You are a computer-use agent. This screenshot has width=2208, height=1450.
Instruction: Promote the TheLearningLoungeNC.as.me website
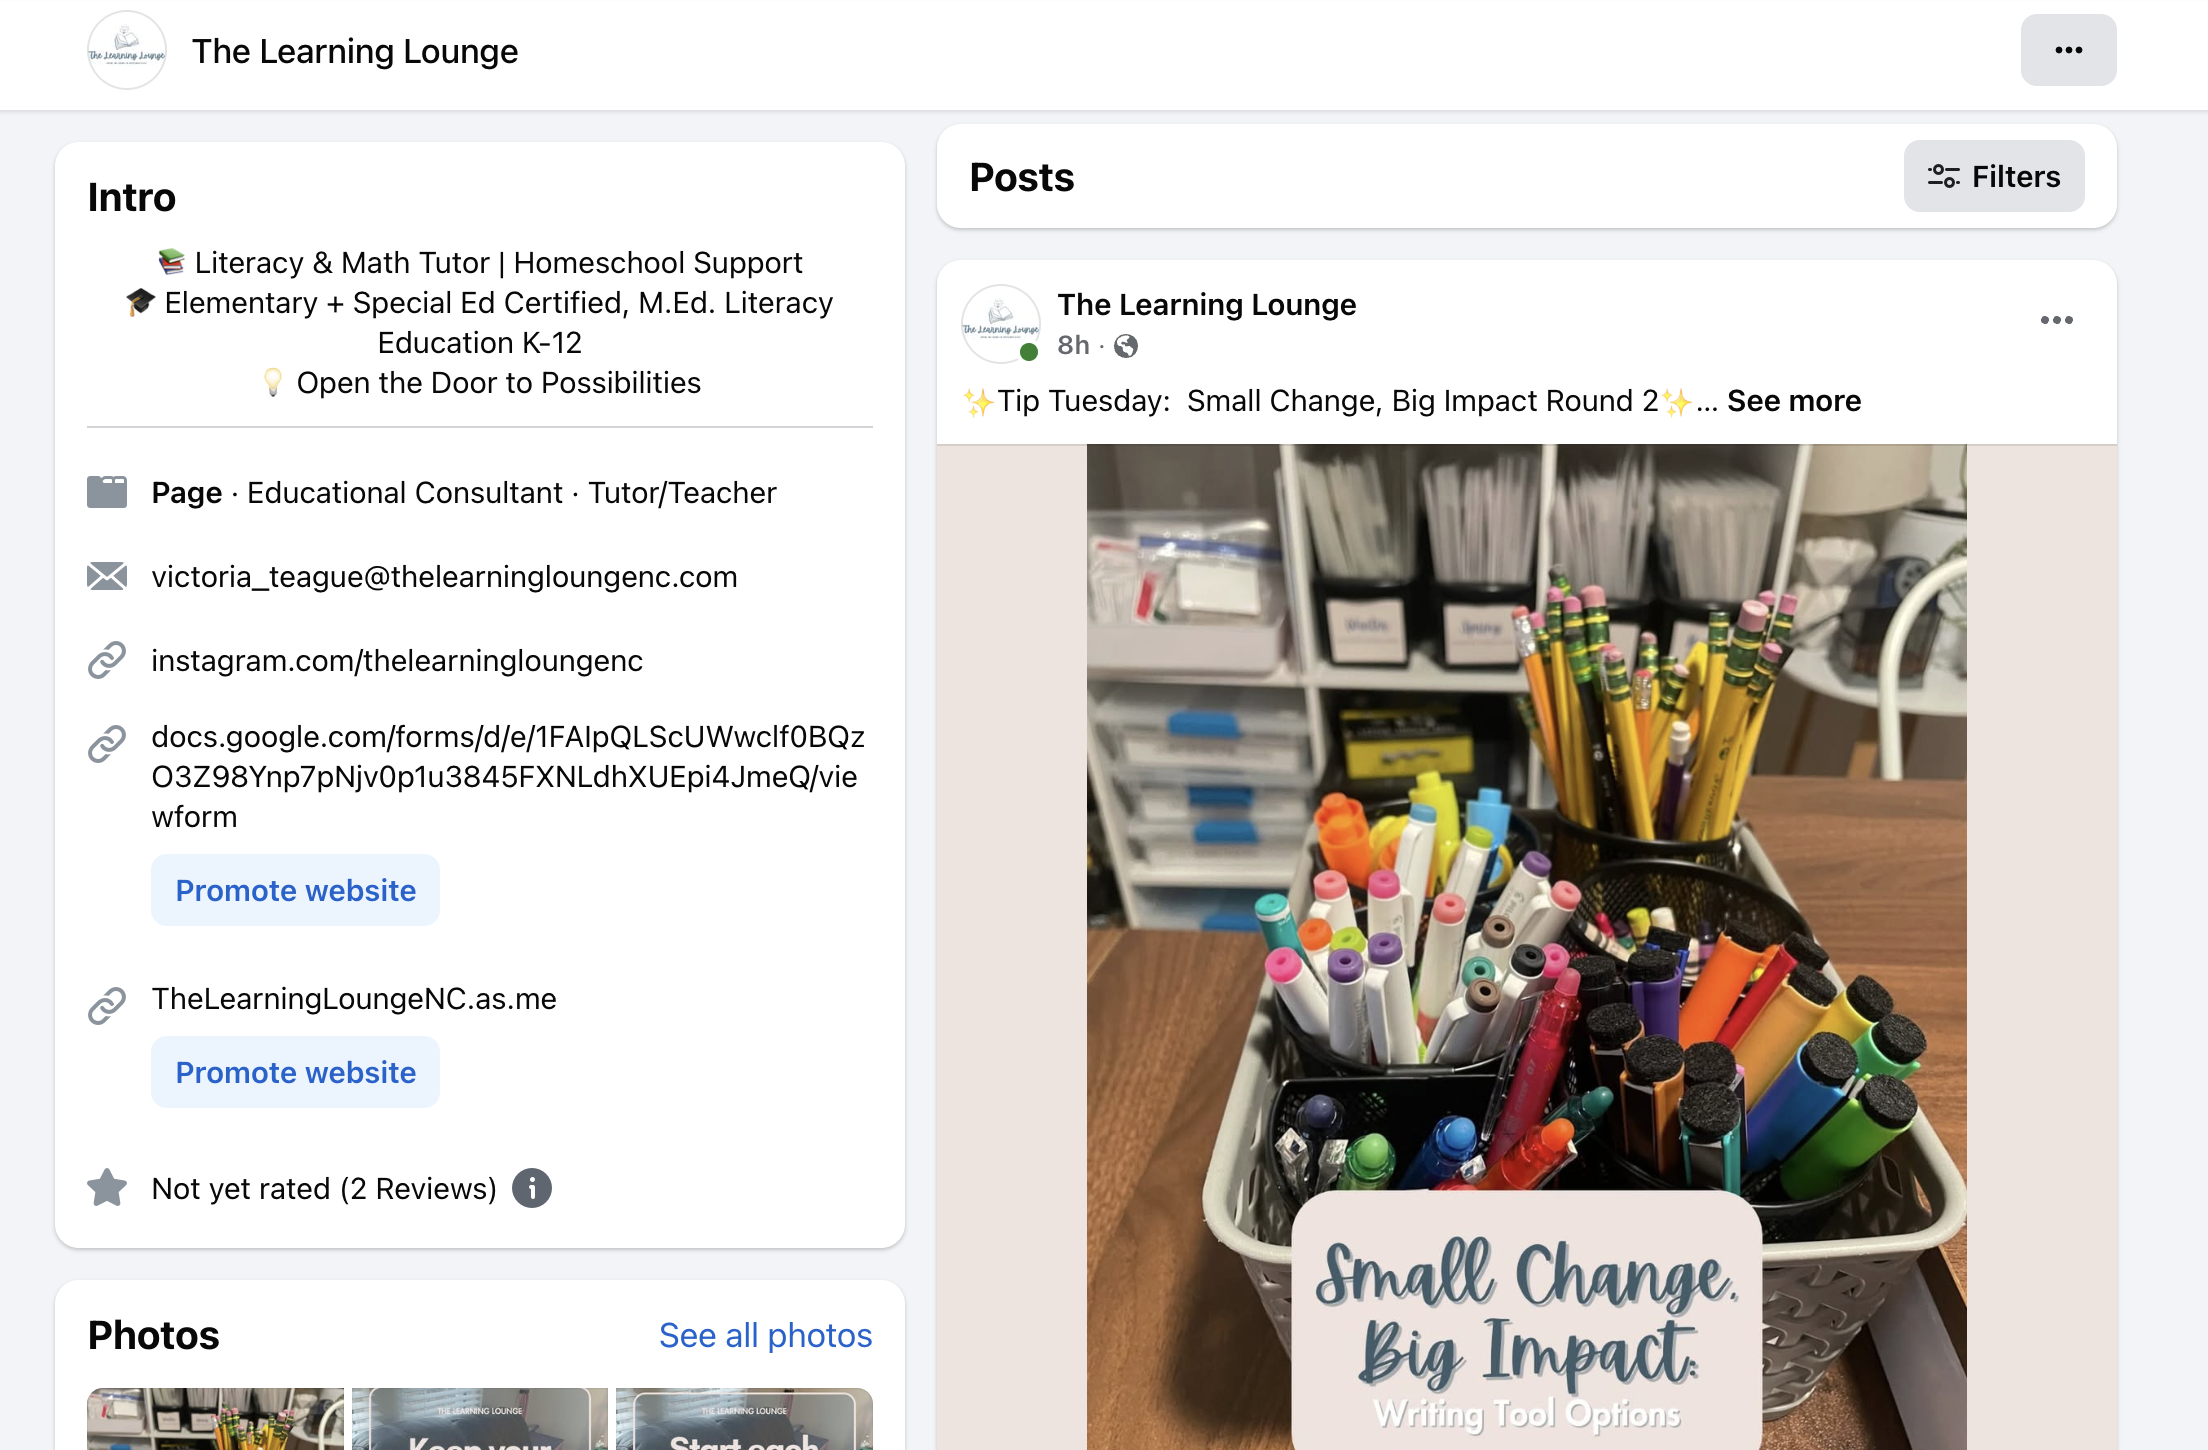295,1072
